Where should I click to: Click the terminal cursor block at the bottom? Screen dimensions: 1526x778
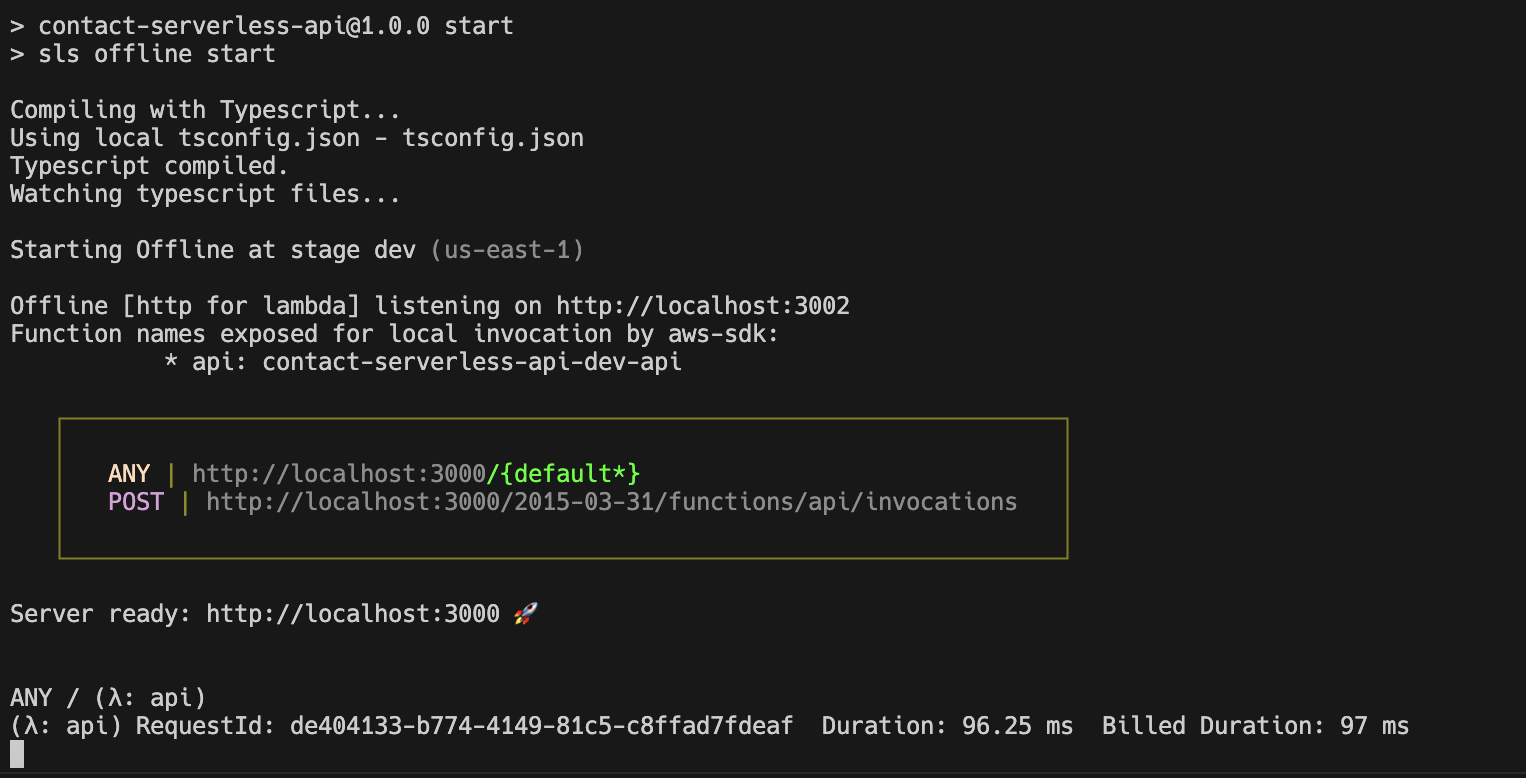point(17,754)
